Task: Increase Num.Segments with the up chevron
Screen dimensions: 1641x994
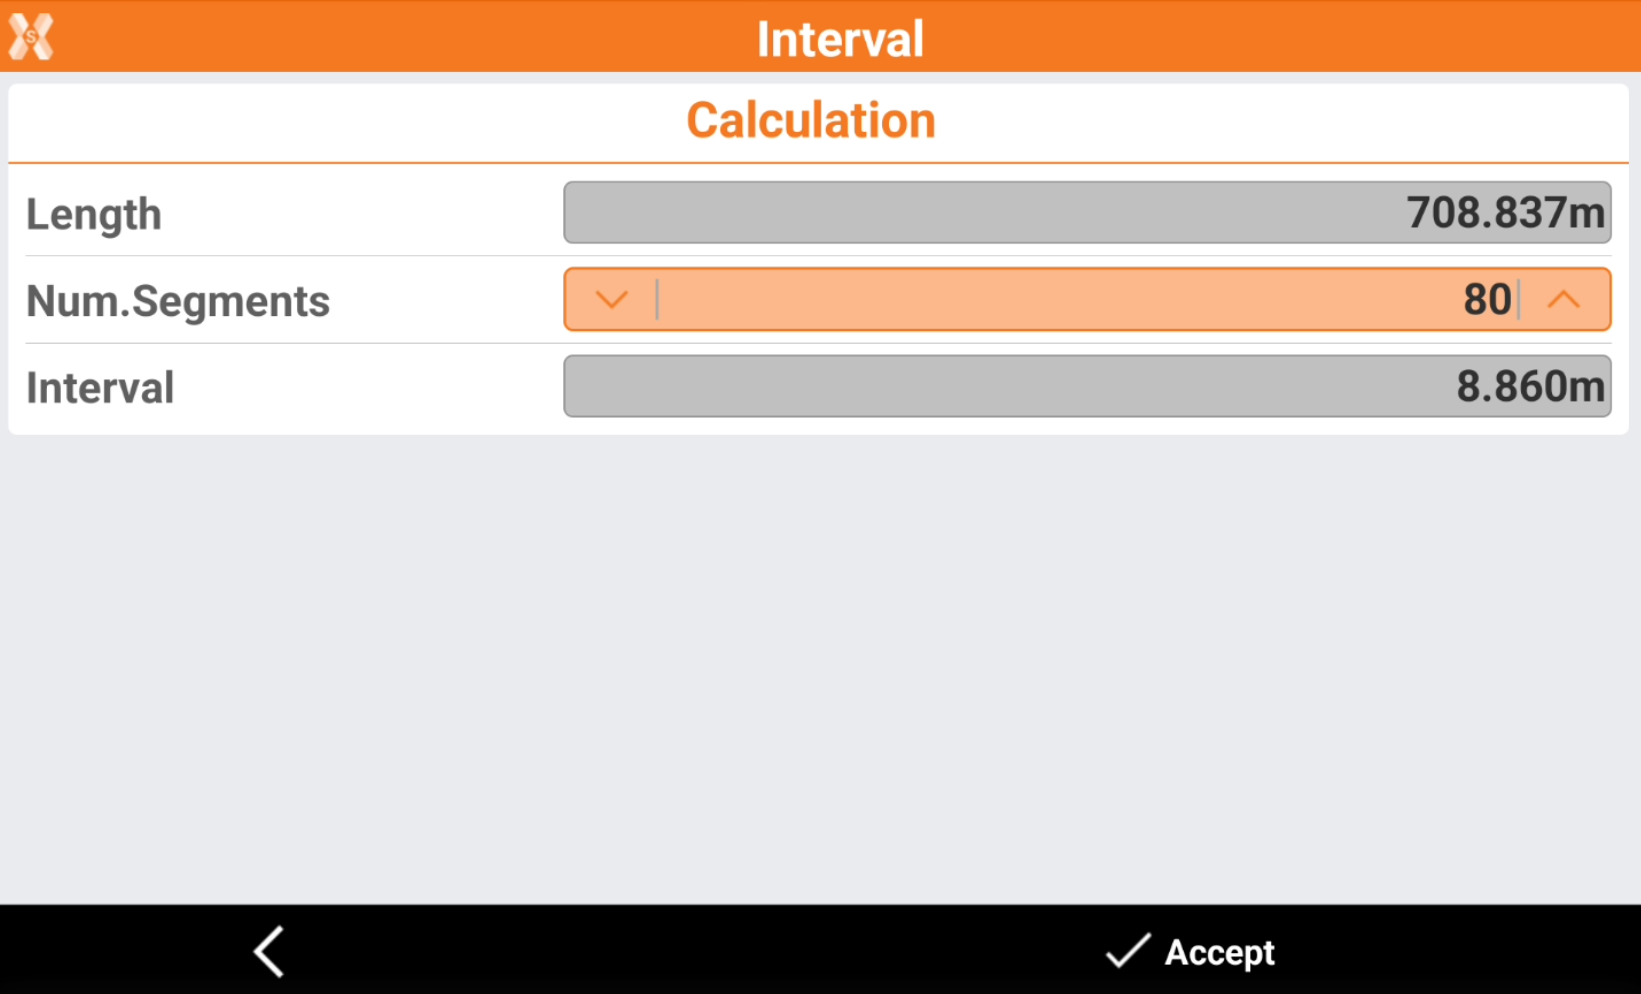Action: pyautogui.click(x=1564, y=299)
